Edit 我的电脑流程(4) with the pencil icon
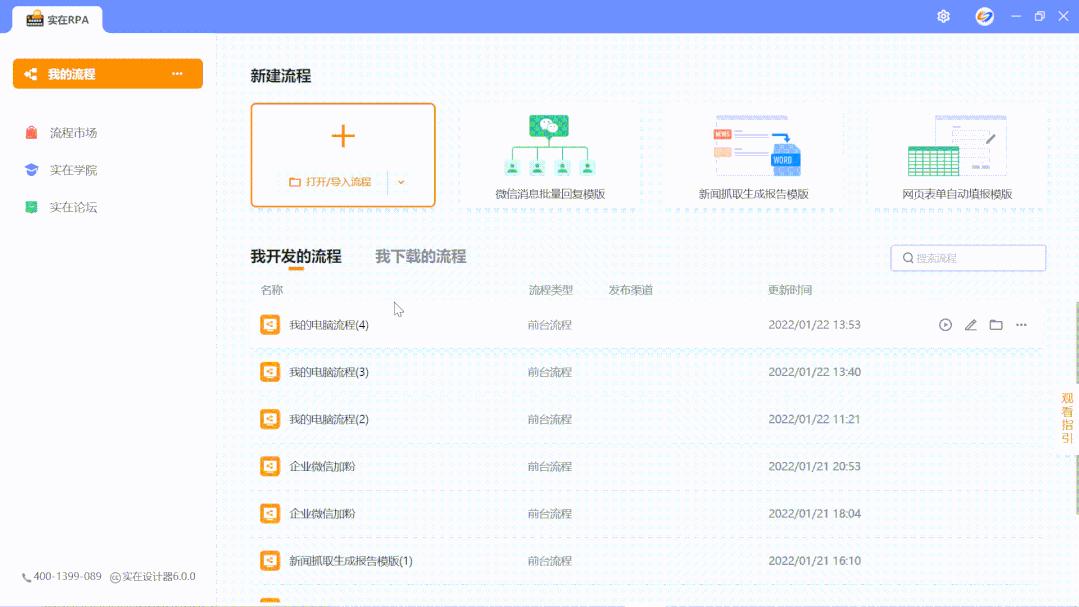Screen dimensions: 1079x607 (969, 324)
